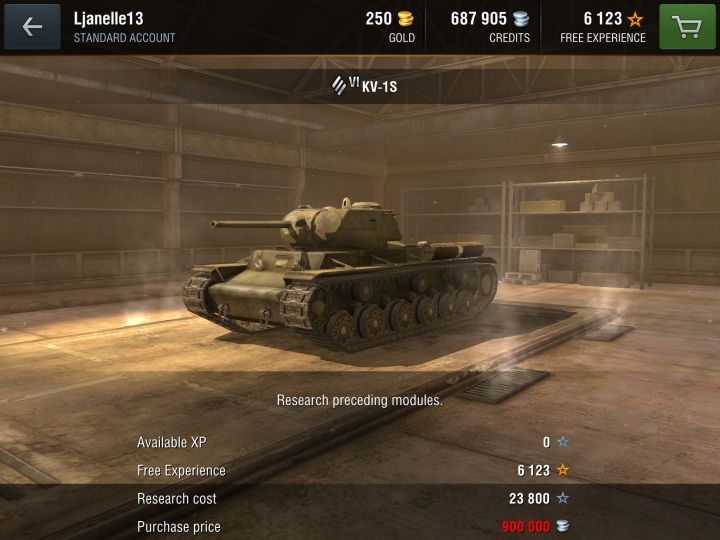Tap the credits icon beside Purchase price
720x540 pixels.
click(562, 526)
